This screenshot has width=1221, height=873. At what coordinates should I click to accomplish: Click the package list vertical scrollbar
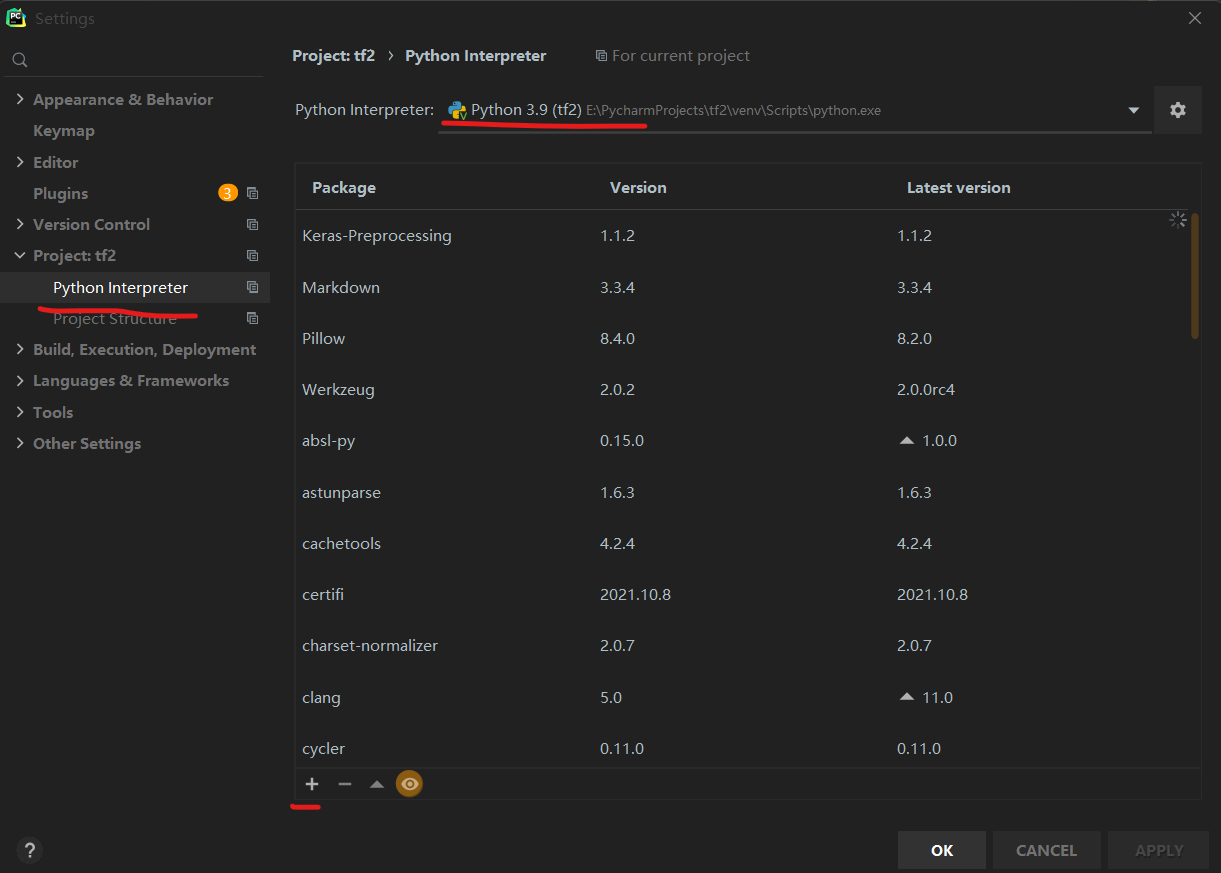[1195, 276]
